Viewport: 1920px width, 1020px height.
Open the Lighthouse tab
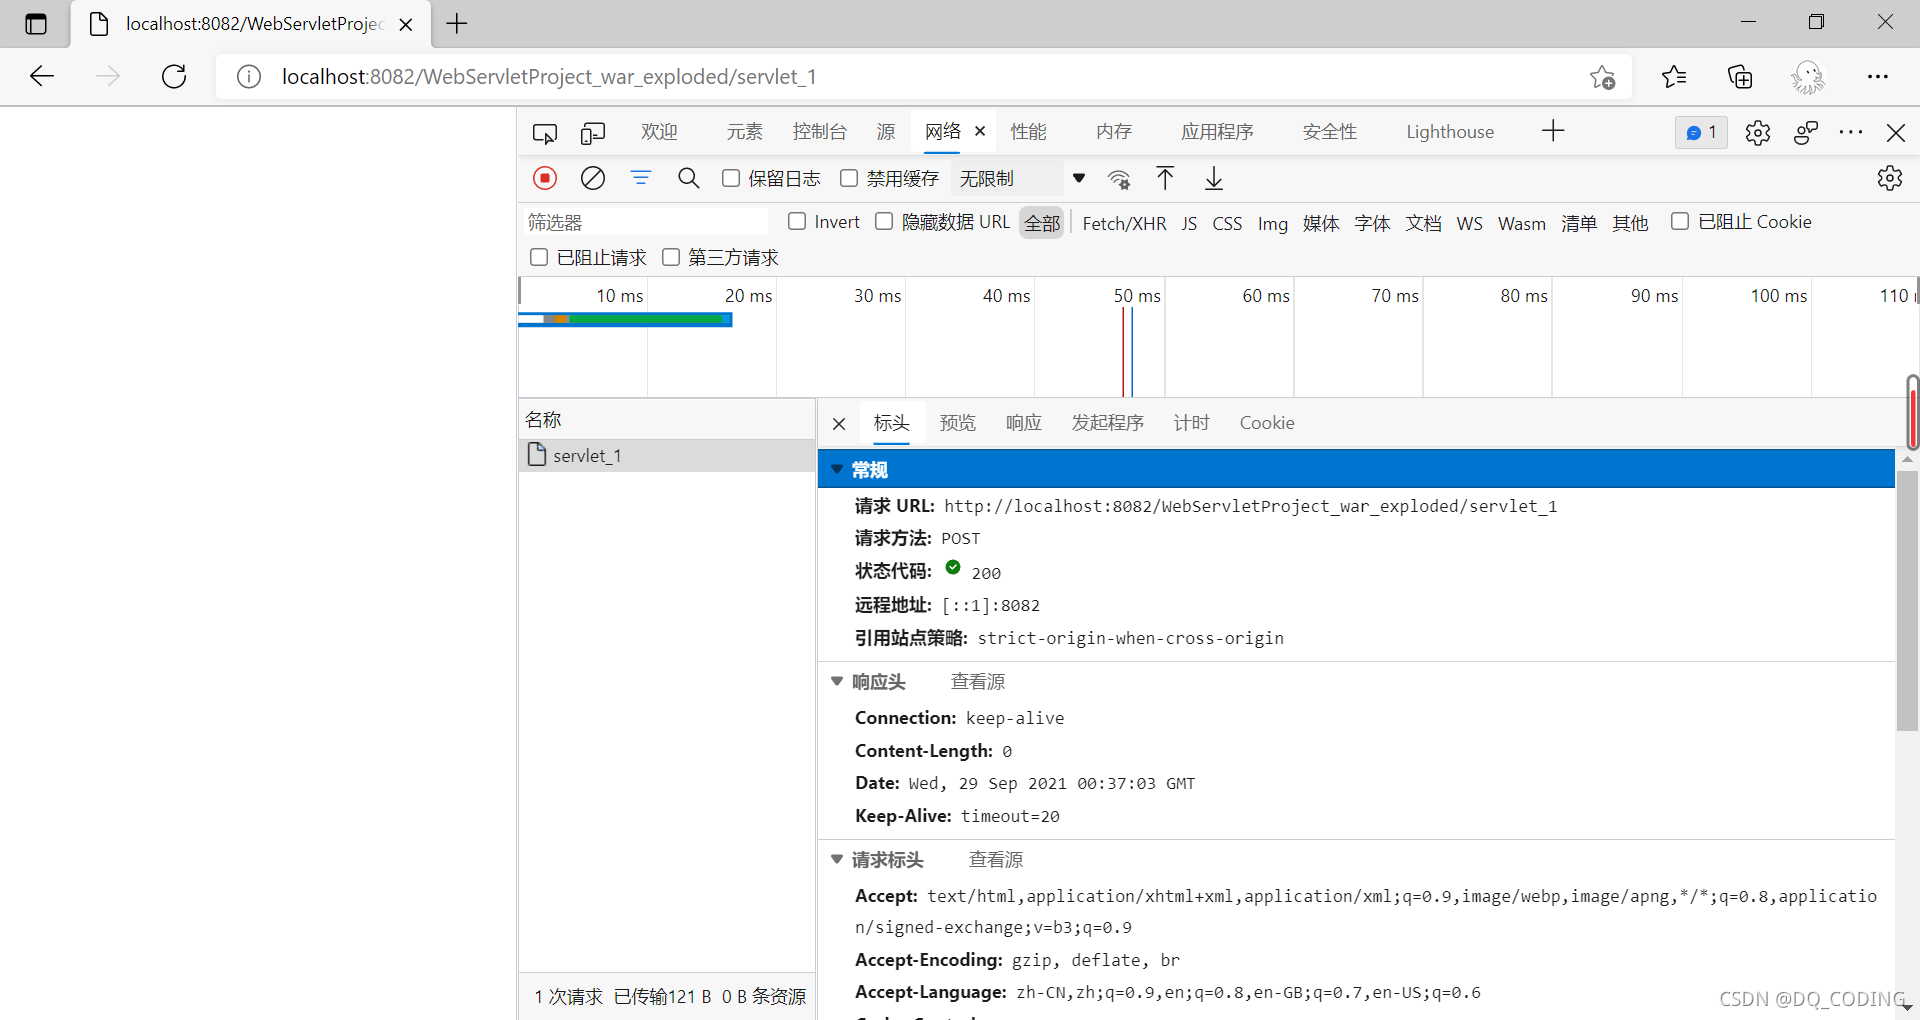1450,132
